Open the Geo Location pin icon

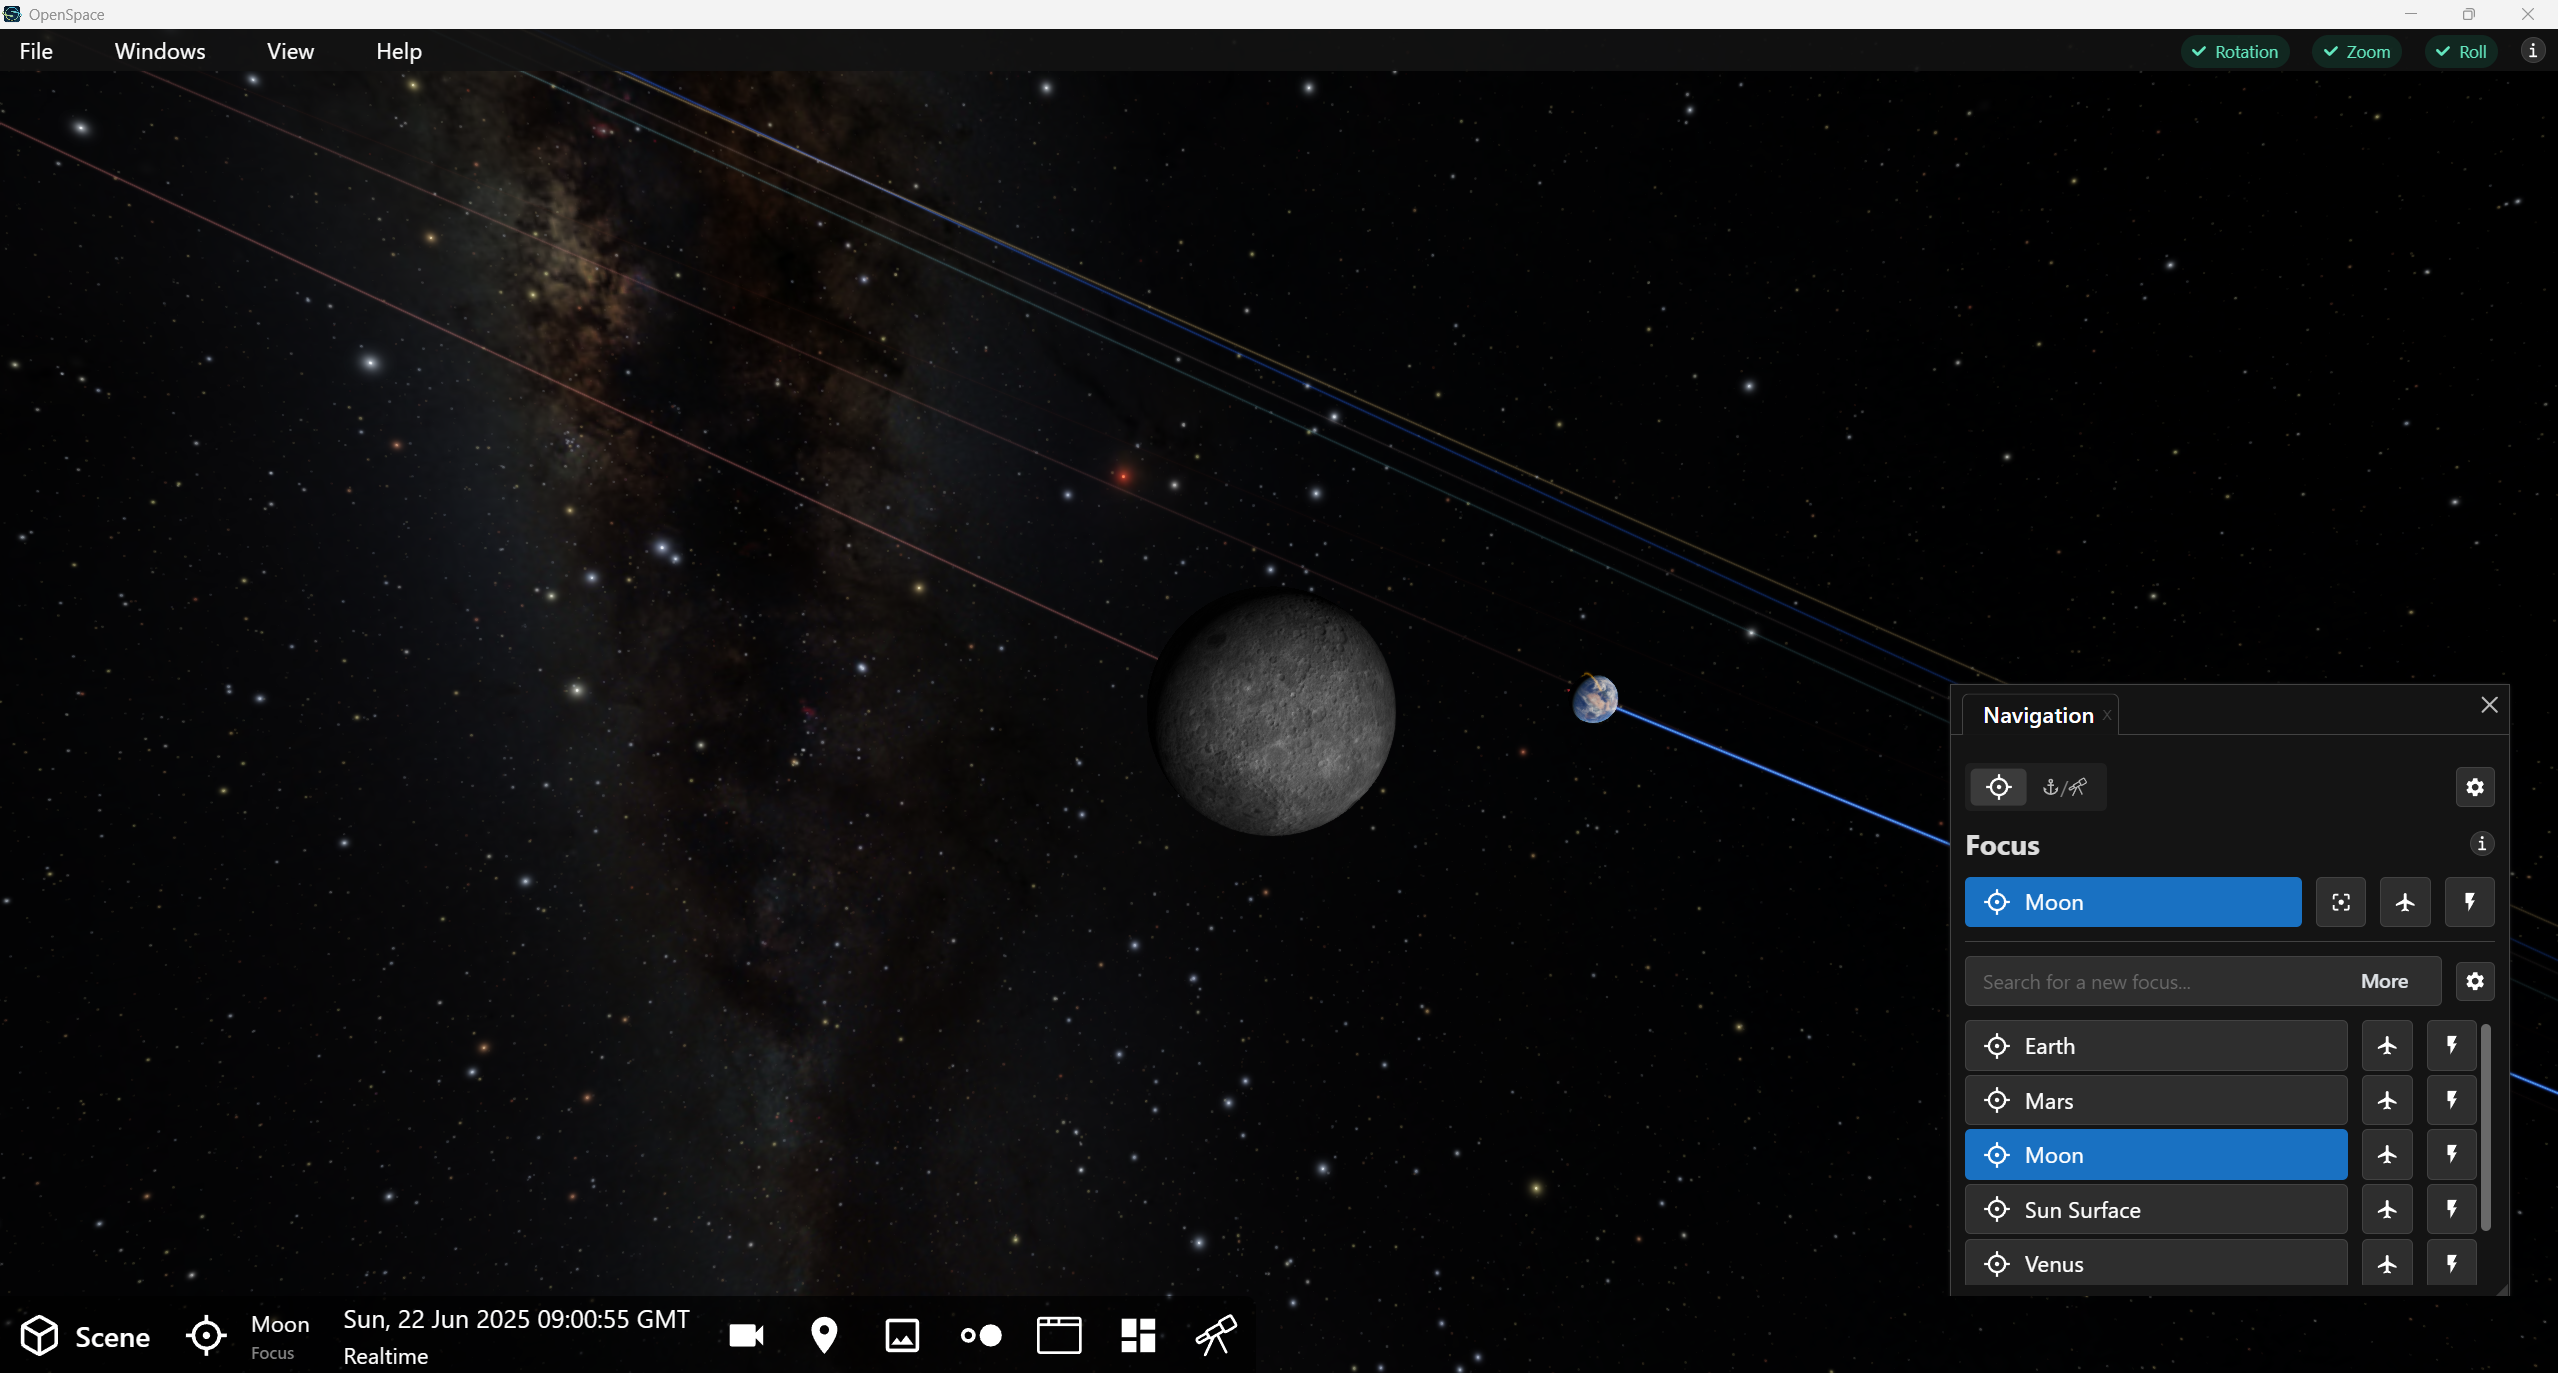tap(824, 1335)
